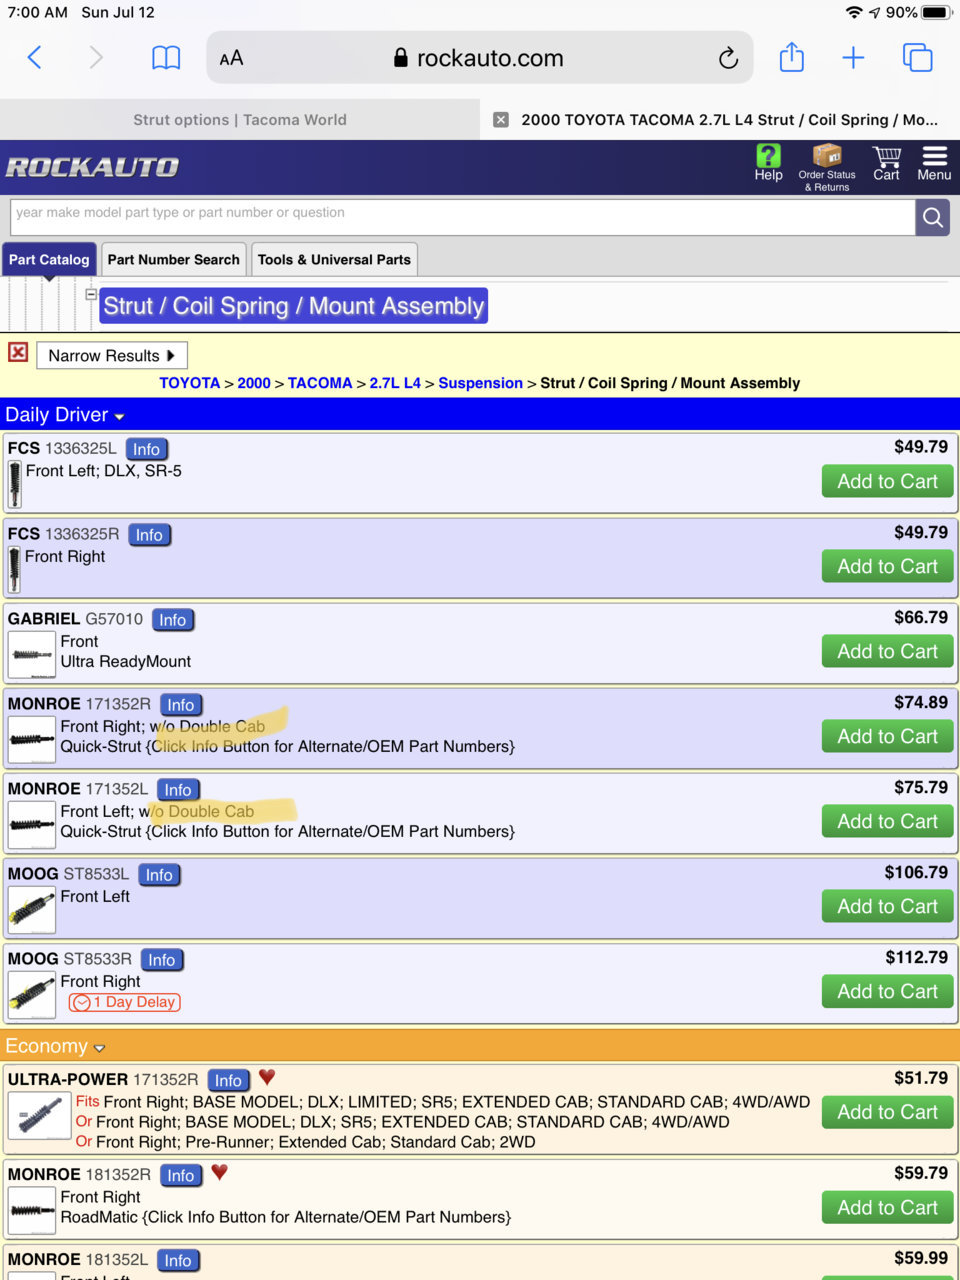Open Info for Ultra-Power 171352R

pos(228,1080)
